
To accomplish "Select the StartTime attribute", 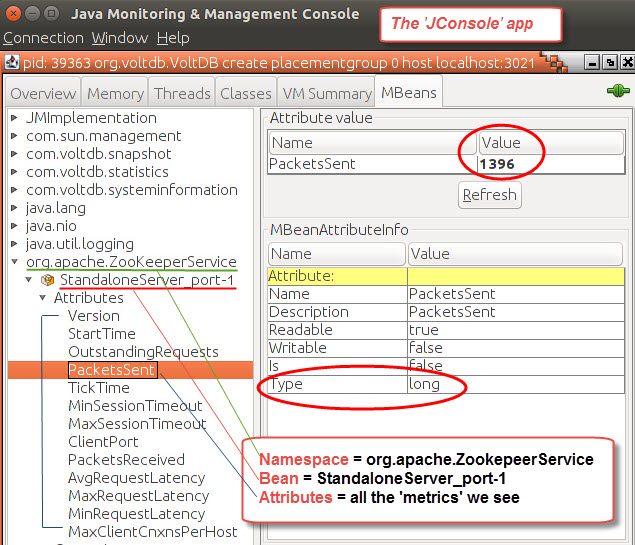I will tap(102, 334).
